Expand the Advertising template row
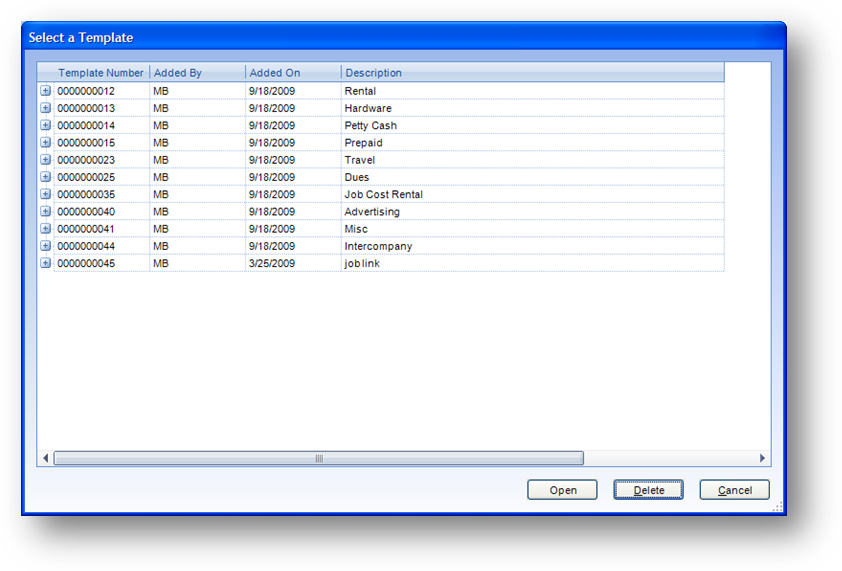This screenshot has width=842, height=571. click(45, 212)
